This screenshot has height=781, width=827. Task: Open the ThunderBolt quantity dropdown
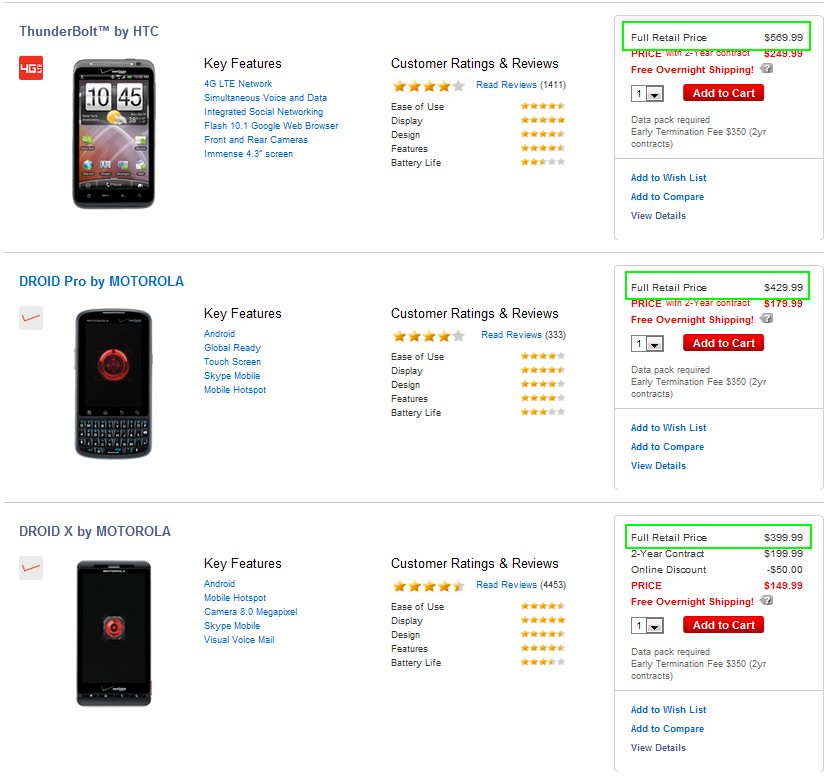click(648, 94)
